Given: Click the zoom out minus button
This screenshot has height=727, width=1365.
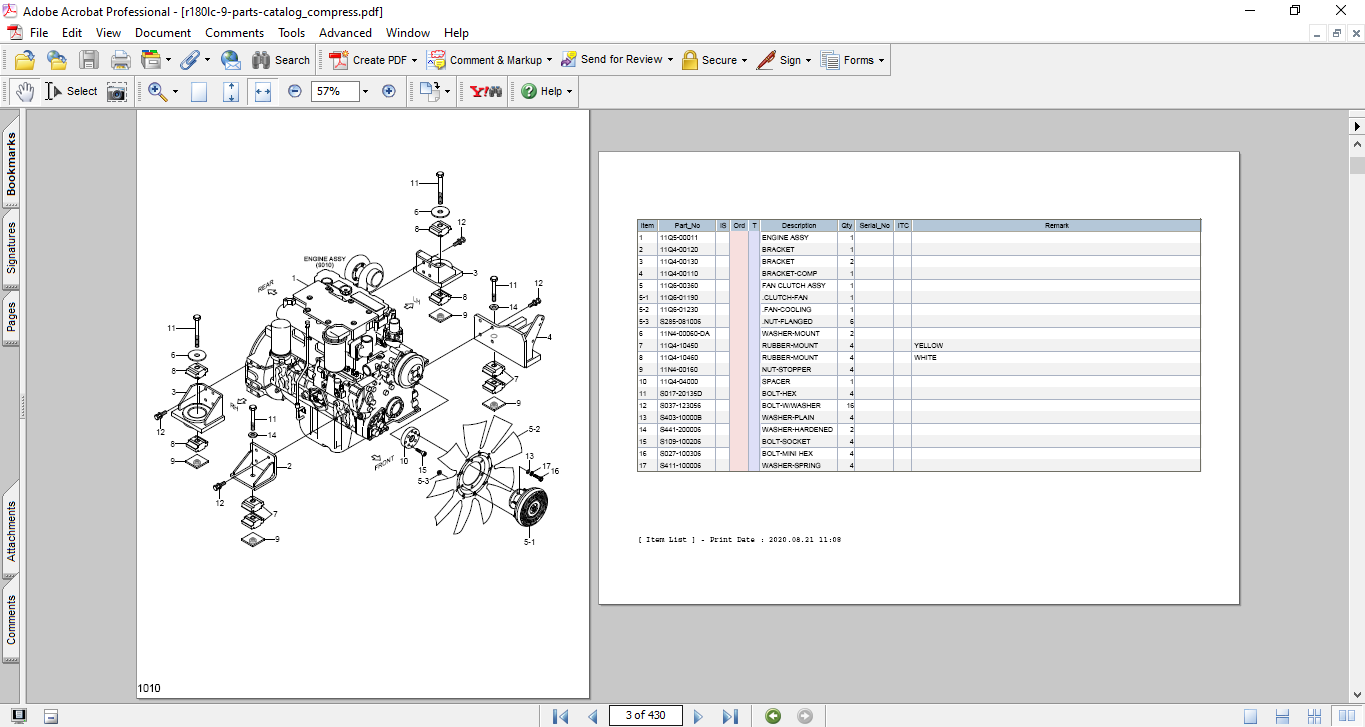Looking at the screenshot, I should (x=295, y=91).
